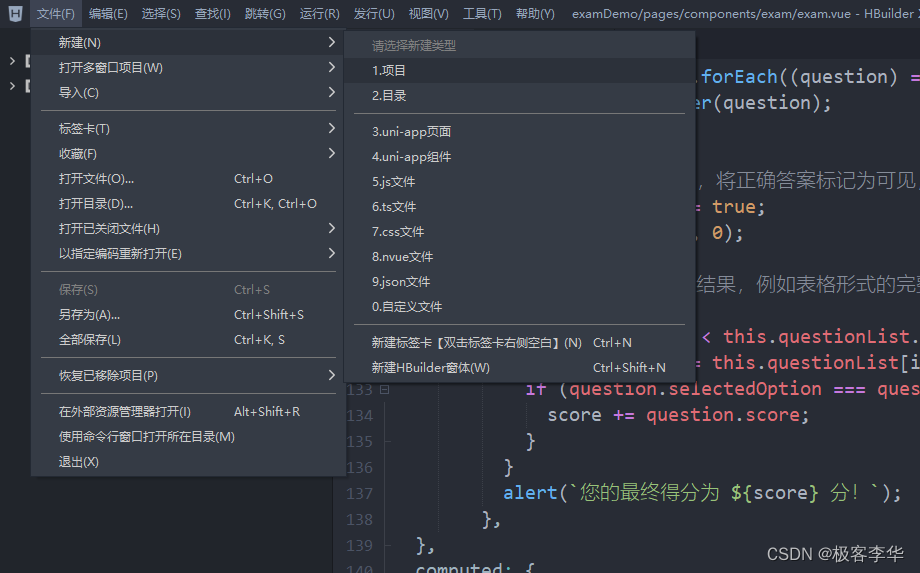The image size is (920, 573).
Task: Click the 保存(S) menu entry
Action: 188,290
